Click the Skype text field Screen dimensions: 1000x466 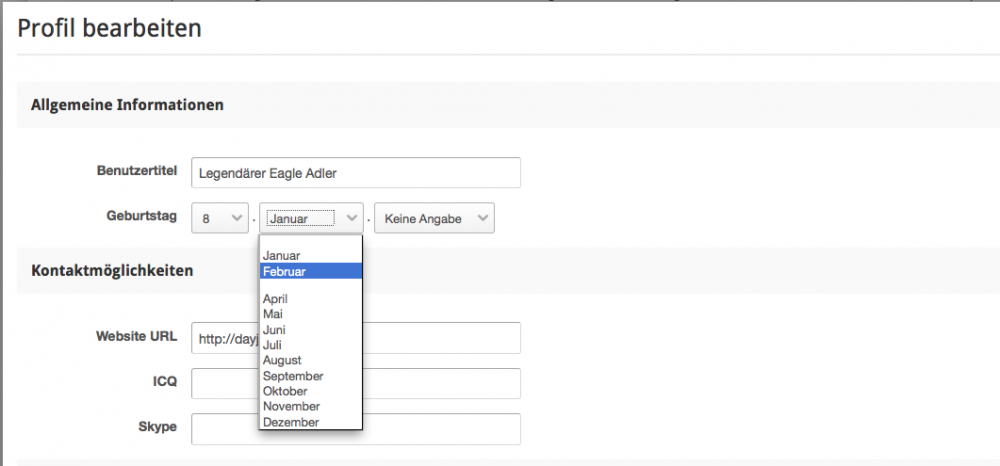point(440,428)
